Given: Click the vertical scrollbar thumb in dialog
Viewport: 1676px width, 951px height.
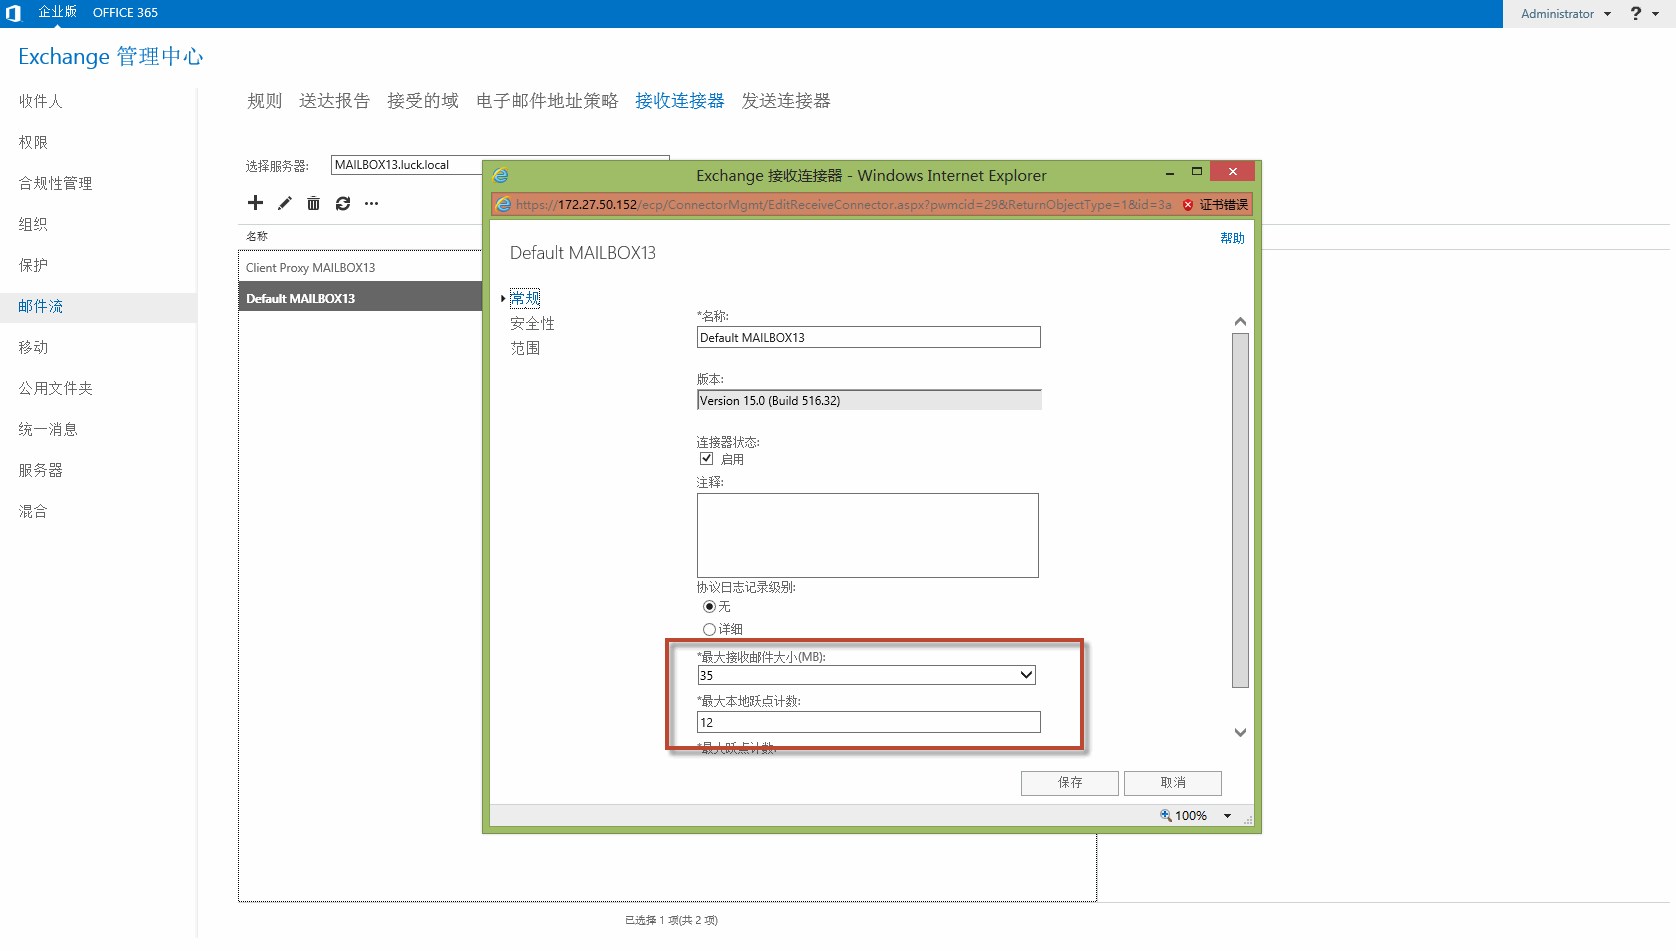Looking at the screenshot, I should [x=1240, y=511].
